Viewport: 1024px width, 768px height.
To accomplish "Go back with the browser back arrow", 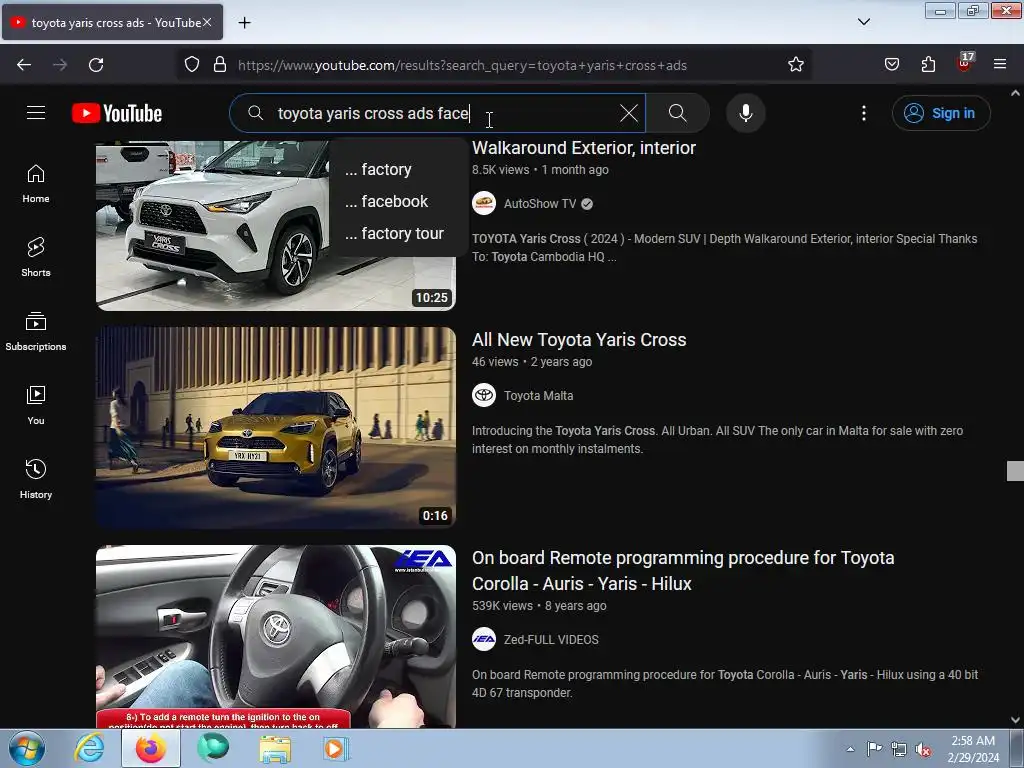I will pos(24,65).
